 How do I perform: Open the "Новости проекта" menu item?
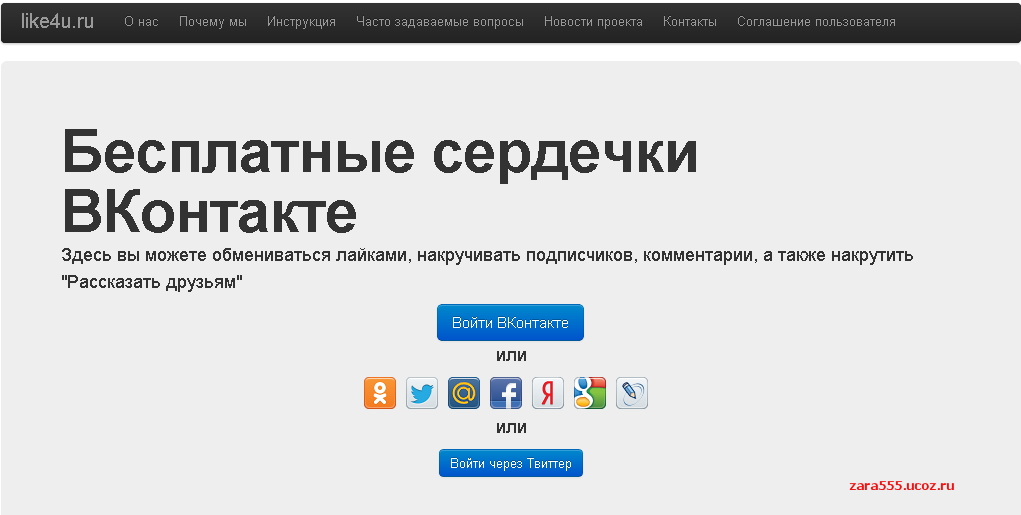(593, 21)
